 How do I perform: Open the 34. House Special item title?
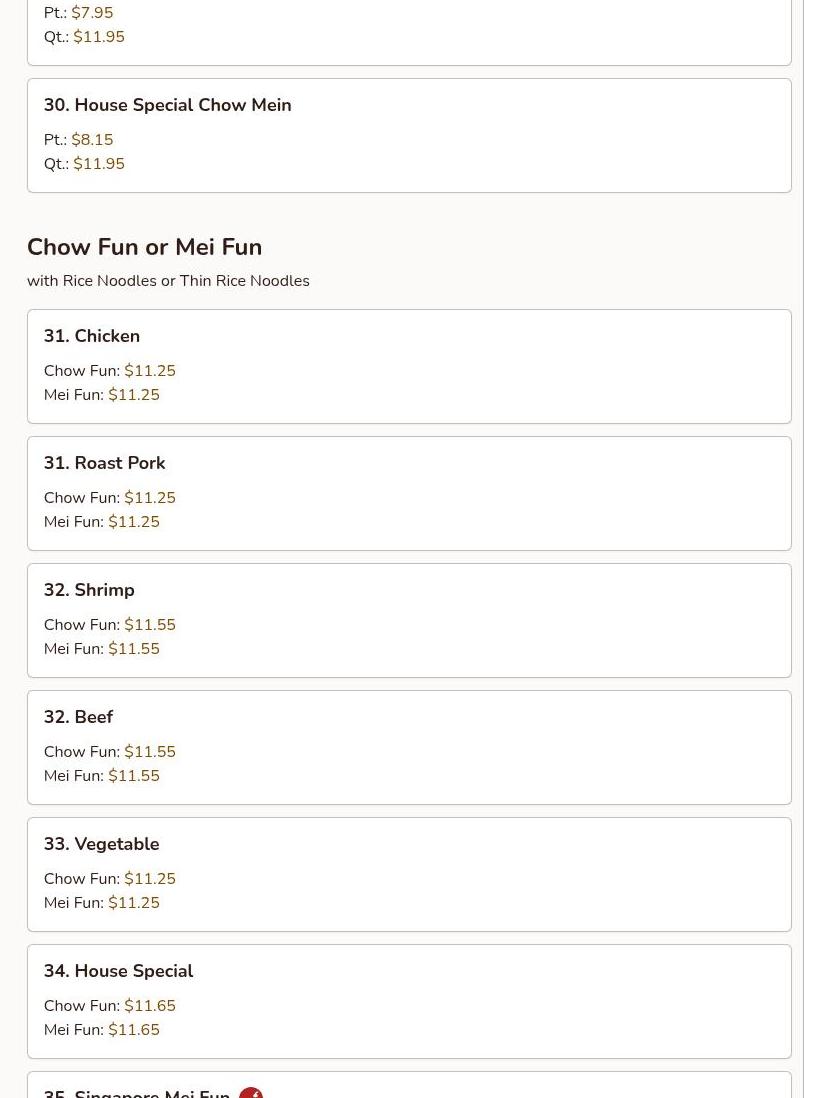click(x=118, y=971)
